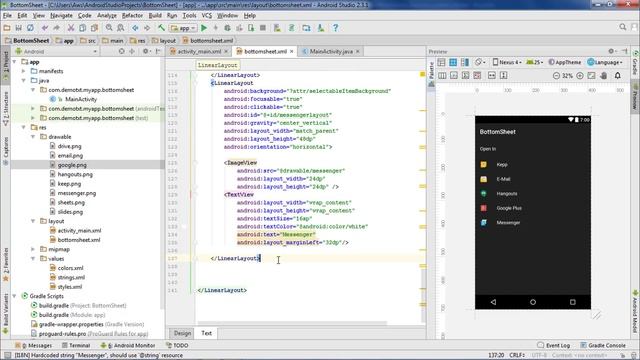
Task: Select messenger.png in the project tree
Action: coord(77,193)
